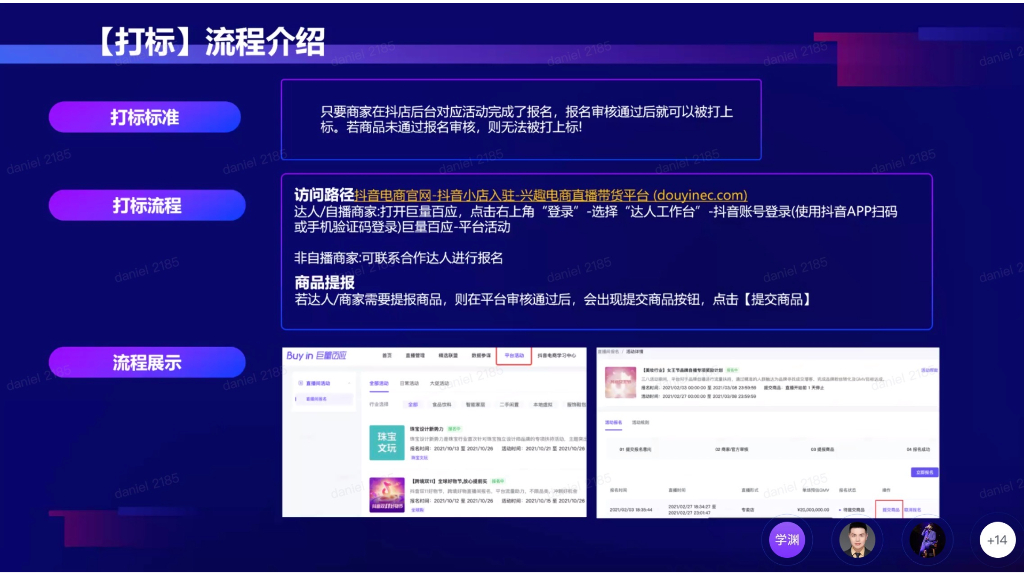Click the 全球购 tag link
This screenshot has width=1024, height=576.
click(417, 510)
